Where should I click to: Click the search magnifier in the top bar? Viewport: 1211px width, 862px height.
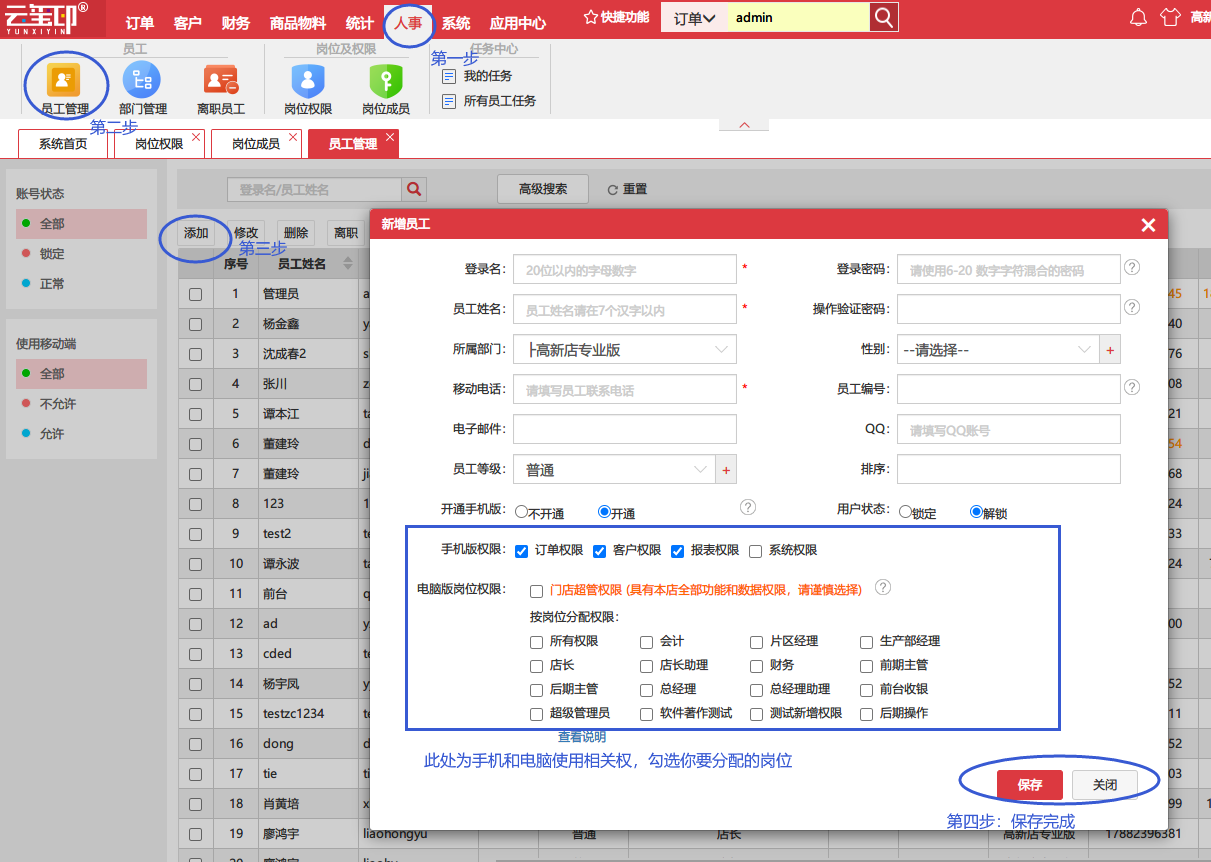click(x=883, y=17)
